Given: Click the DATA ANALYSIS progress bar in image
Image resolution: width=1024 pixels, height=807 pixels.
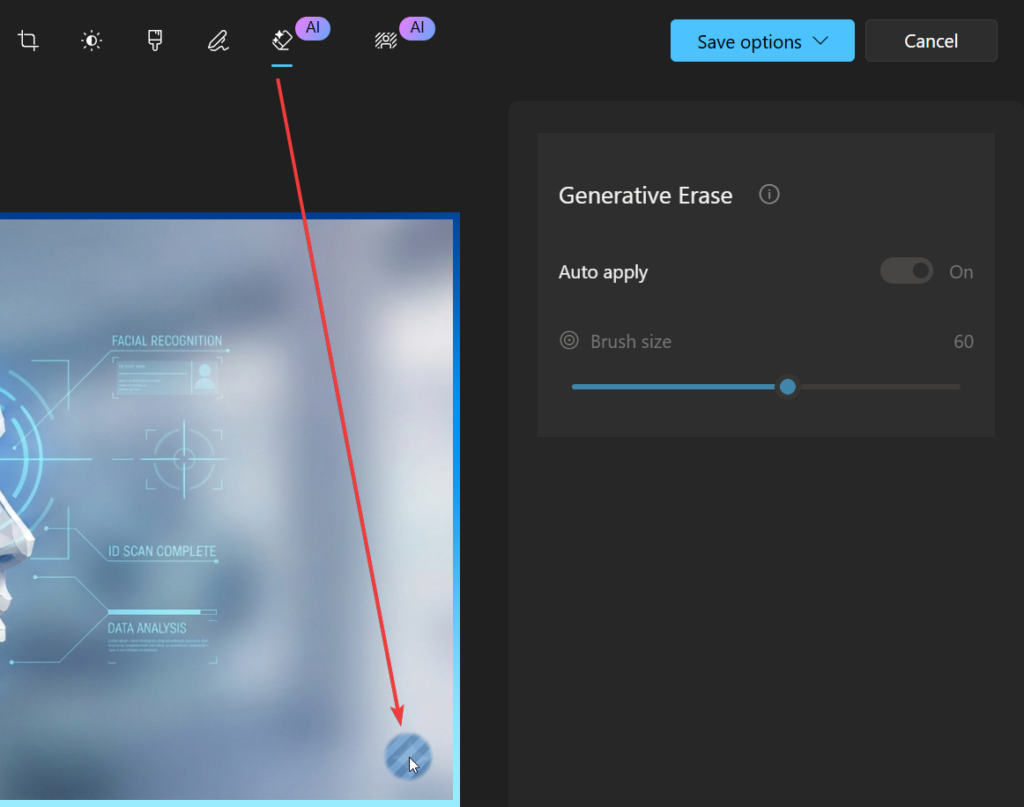Looking at the screenshot, I should 161,611.
